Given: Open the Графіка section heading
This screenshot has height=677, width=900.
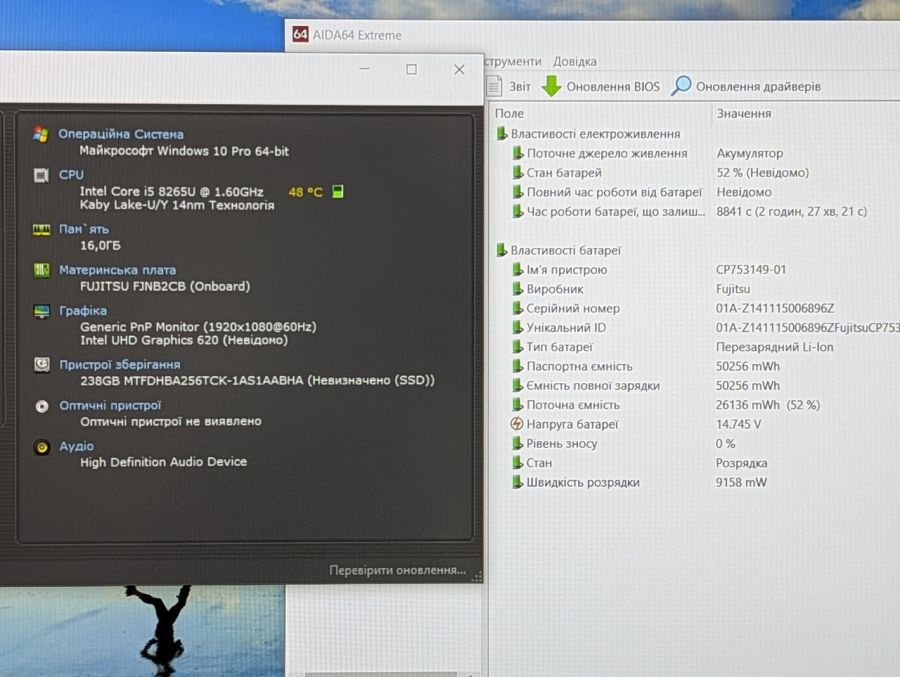Looking at the screenshot, I should pyautogui.click(x=83, y=311).
